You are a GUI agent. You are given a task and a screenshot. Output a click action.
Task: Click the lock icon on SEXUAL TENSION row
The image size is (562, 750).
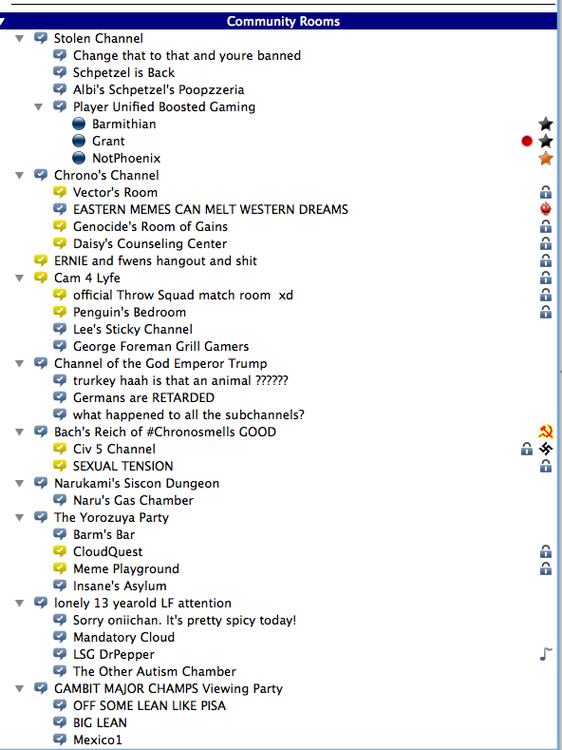pyautogui.click(x=545, y=466)
